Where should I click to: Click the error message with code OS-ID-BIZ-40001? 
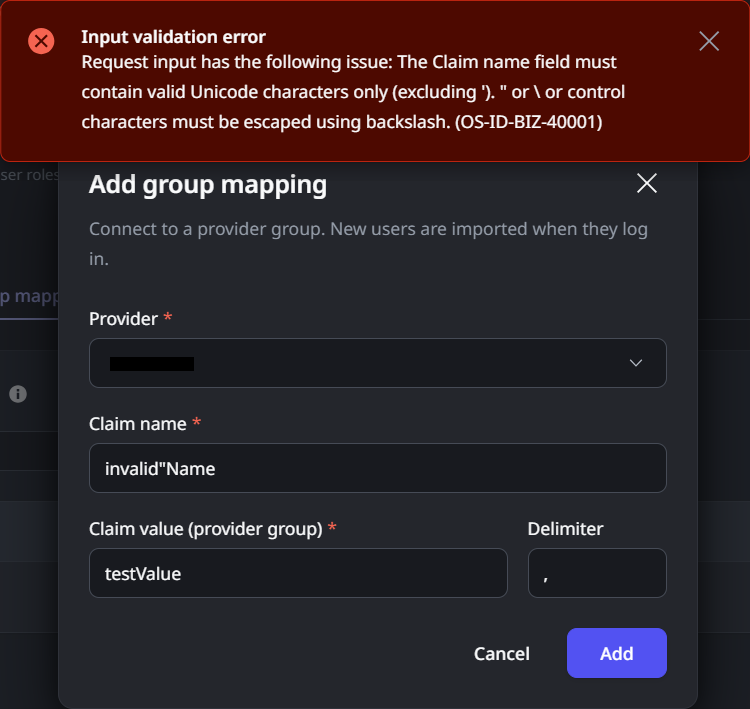point(353,93)
